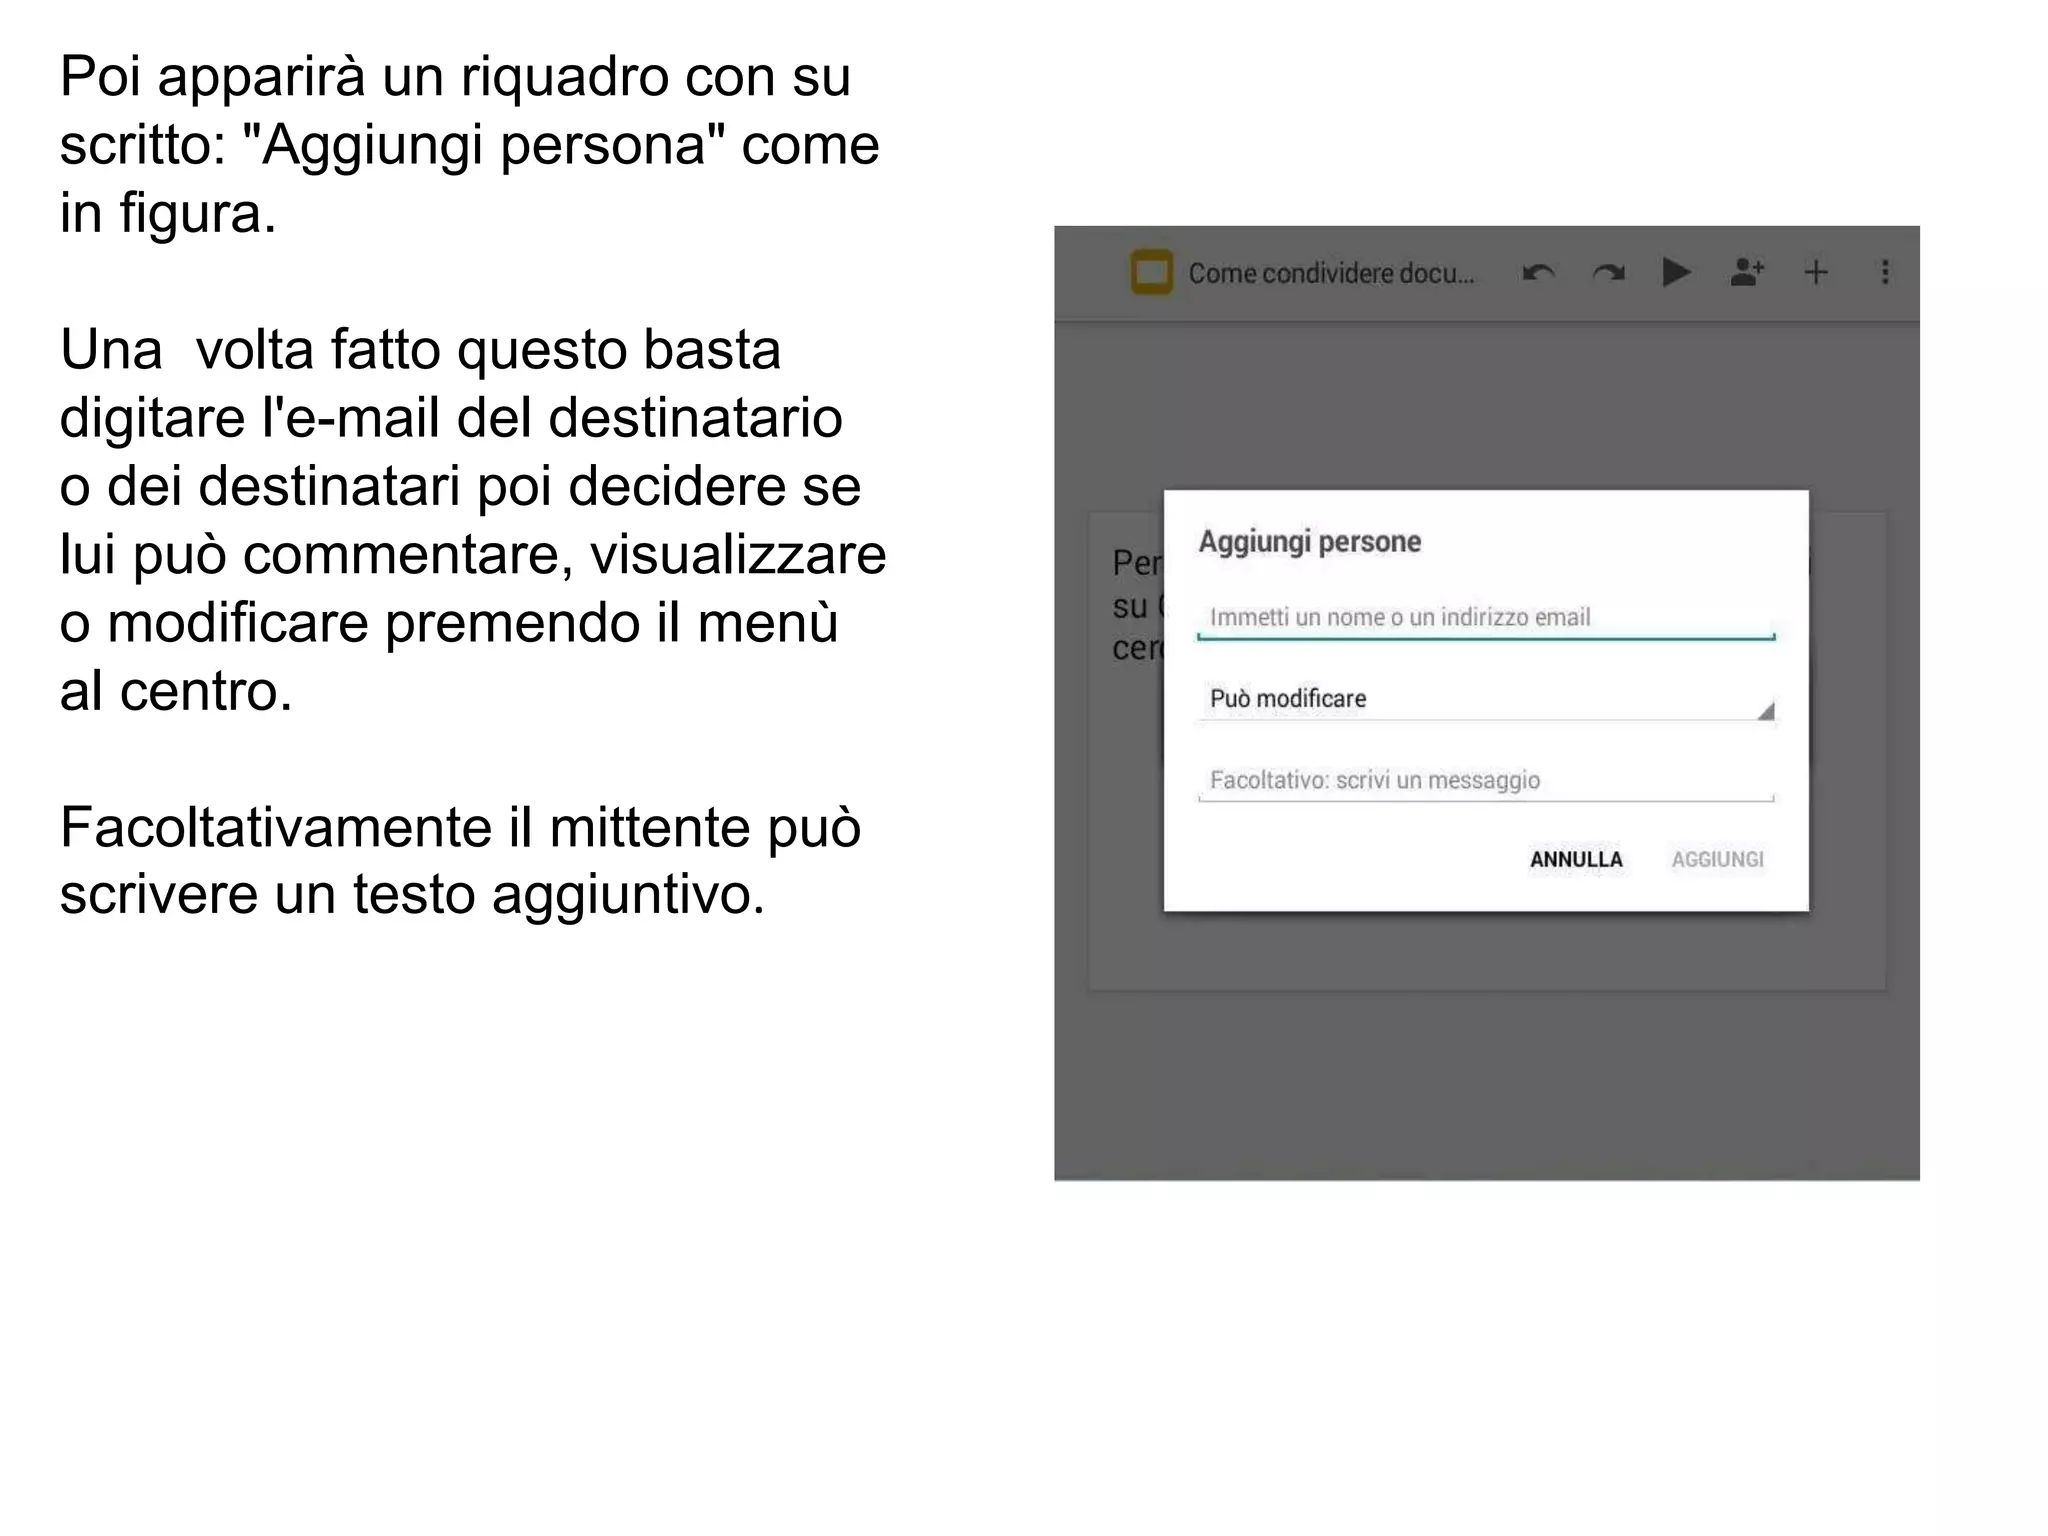Start presentation with the play icon
The width and height of the screenshot is (2048, 1536).
pos(1676,272)
